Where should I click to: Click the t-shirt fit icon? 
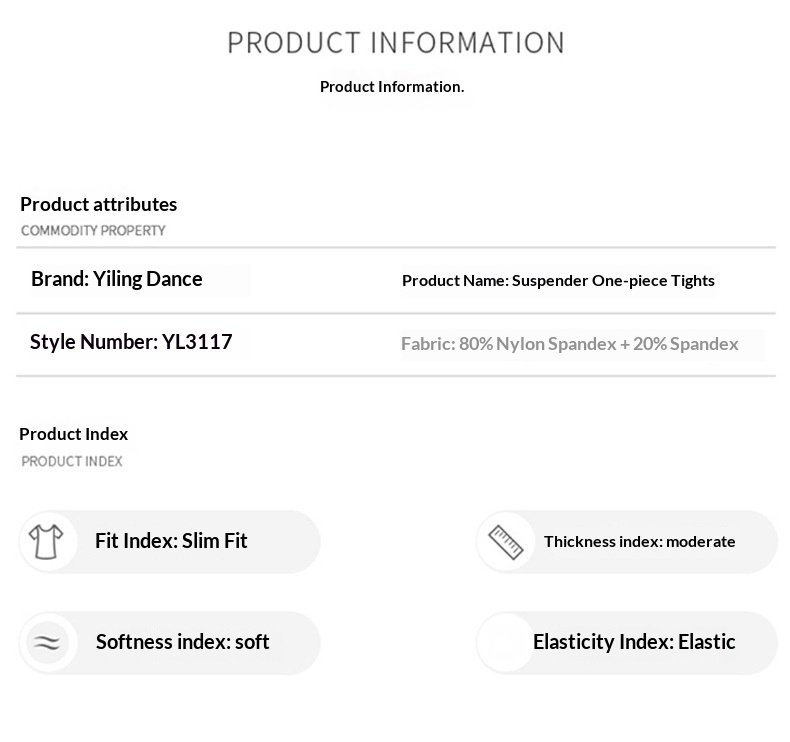(x=46, y=542)
